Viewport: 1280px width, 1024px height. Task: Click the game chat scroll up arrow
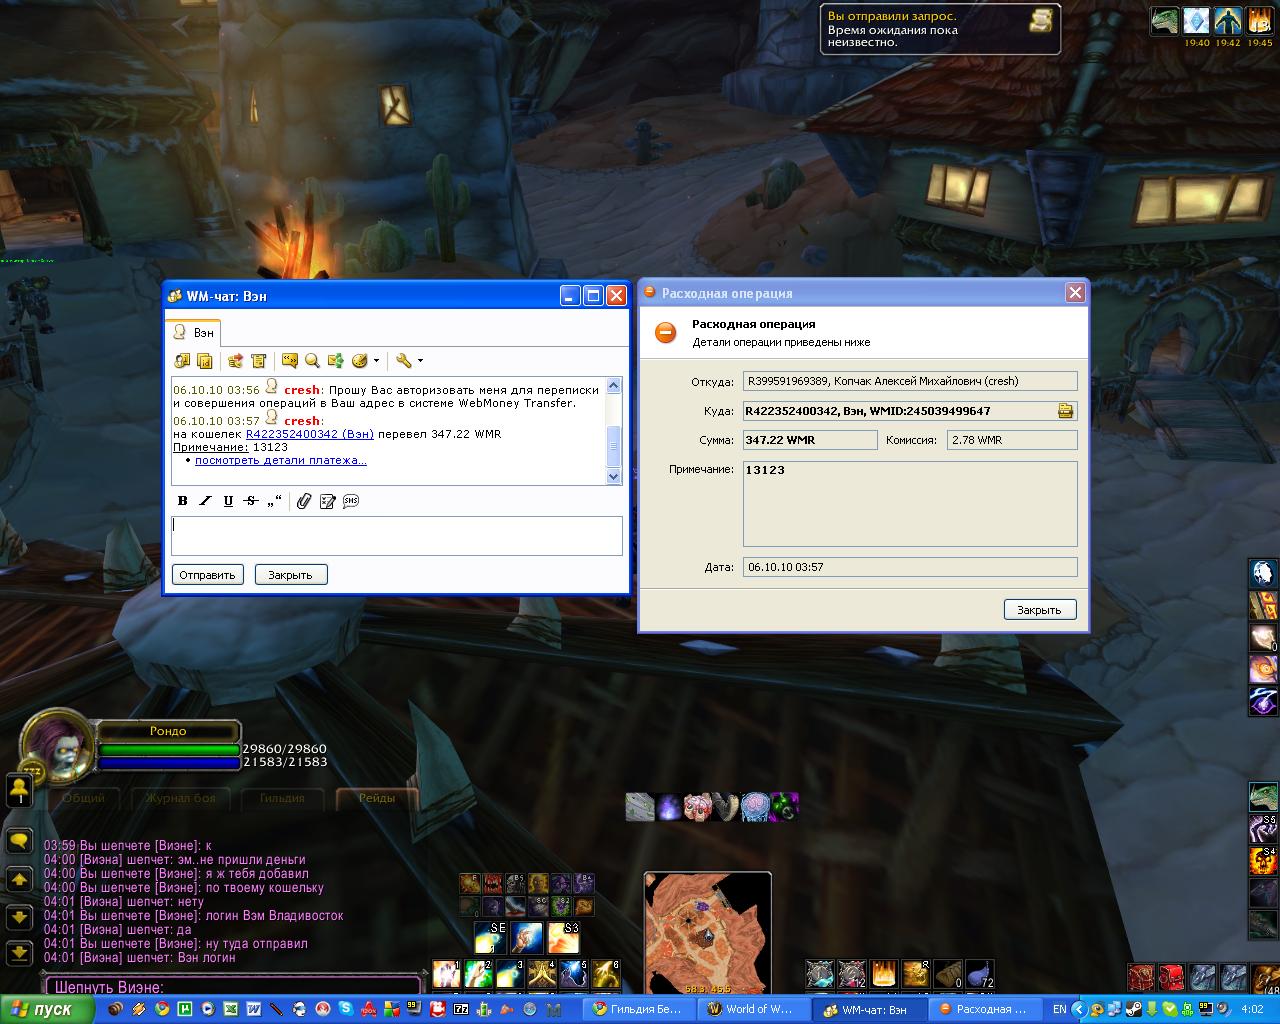pos(19,880)
